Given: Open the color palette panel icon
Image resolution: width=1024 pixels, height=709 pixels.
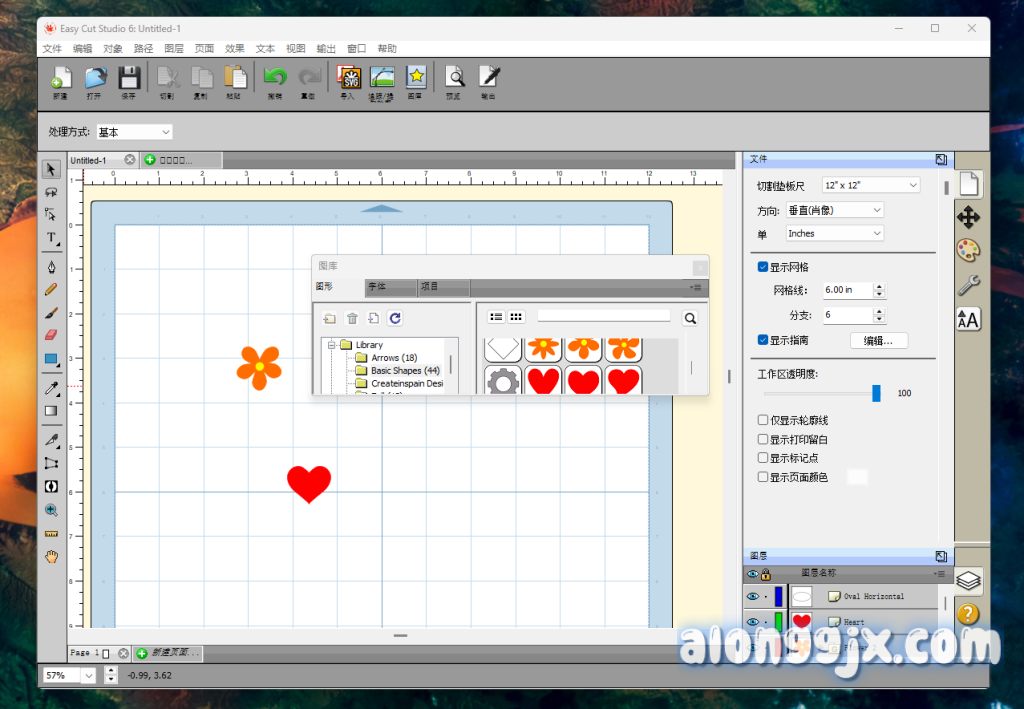Looking at the screenshot, I should pos(968,250).
